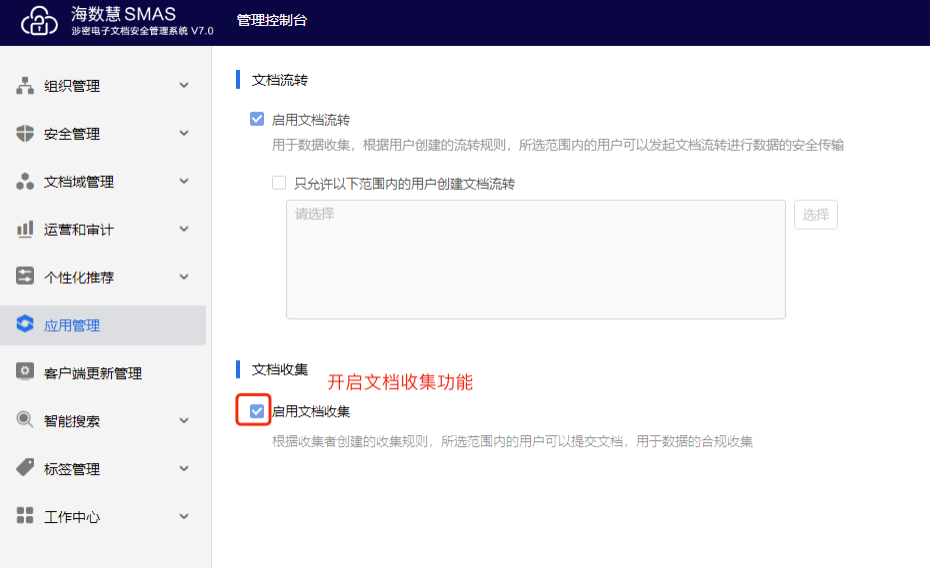Click the 客户端更新管理 icon
930x568 pixels.
click(25, 372)
